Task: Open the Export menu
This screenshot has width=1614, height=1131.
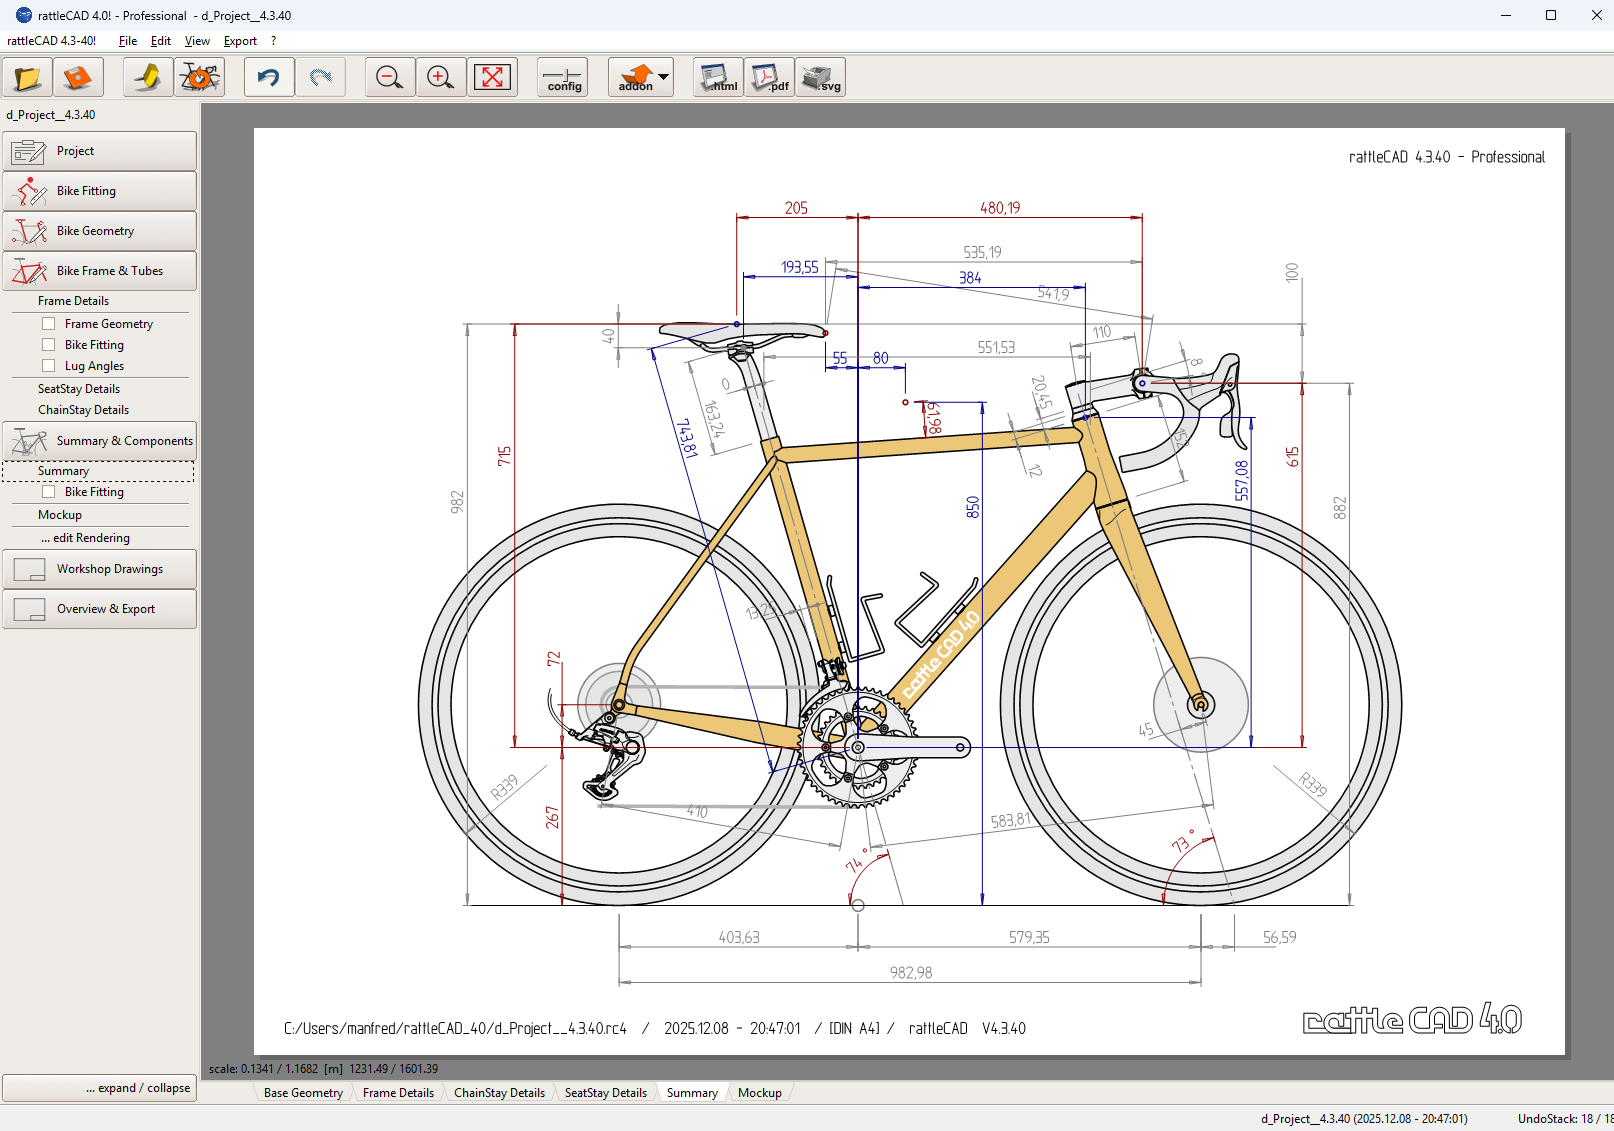Action: [240, 41]
